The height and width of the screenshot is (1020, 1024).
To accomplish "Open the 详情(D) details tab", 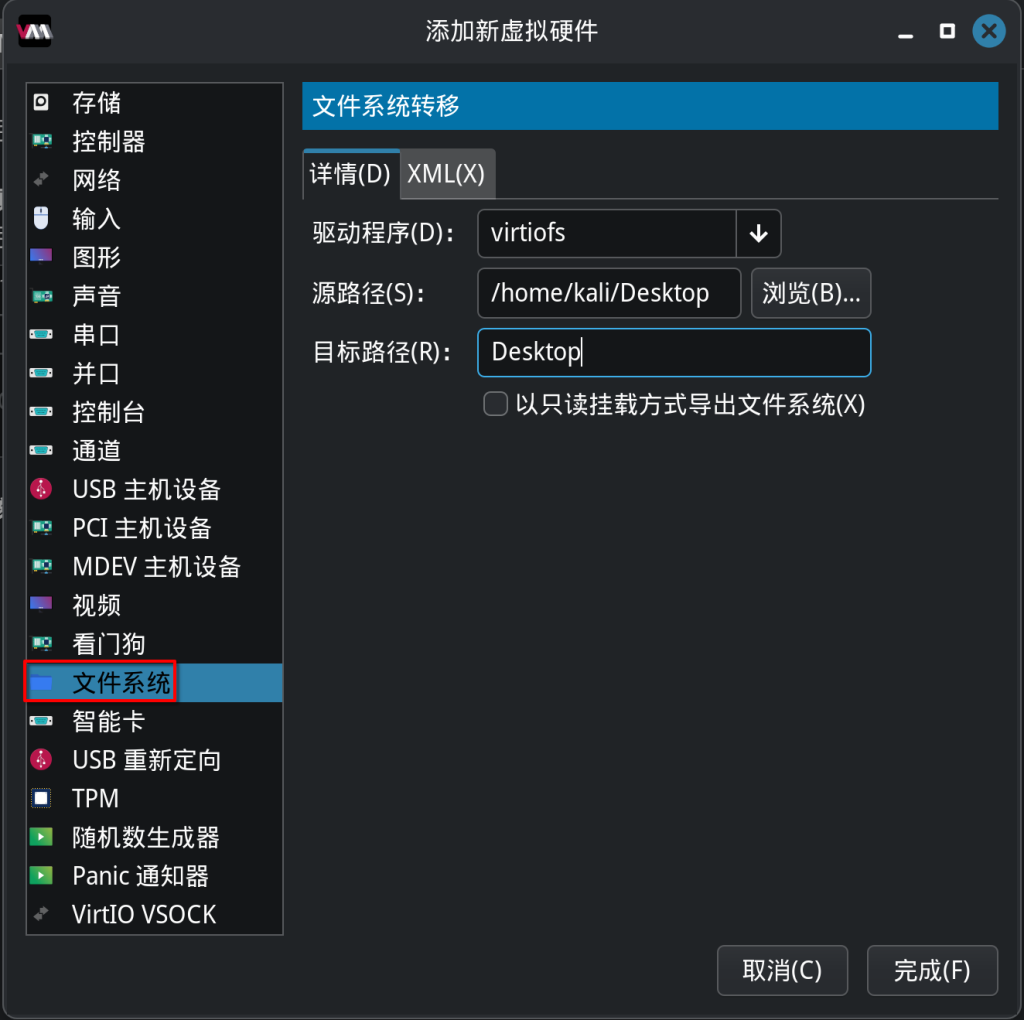I will coord(350,174).
